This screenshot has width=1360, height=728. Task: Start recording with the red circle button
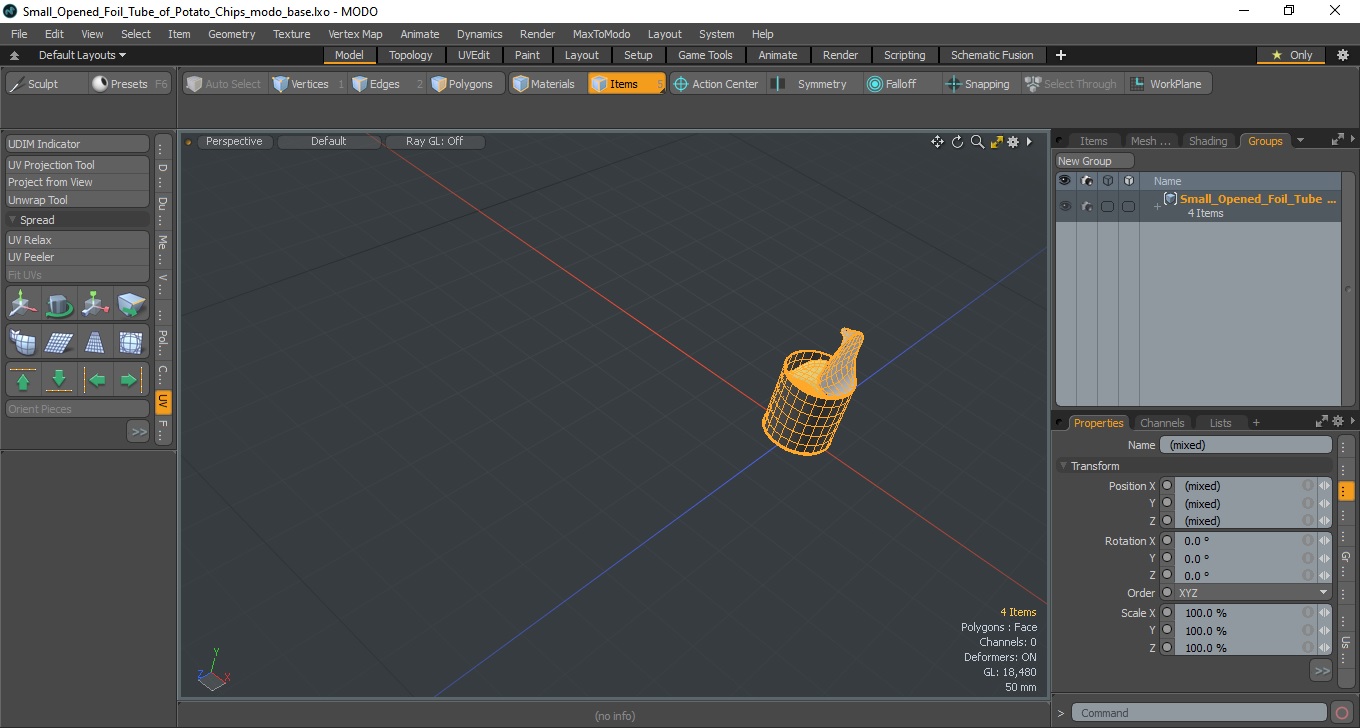click(1343, 713)
